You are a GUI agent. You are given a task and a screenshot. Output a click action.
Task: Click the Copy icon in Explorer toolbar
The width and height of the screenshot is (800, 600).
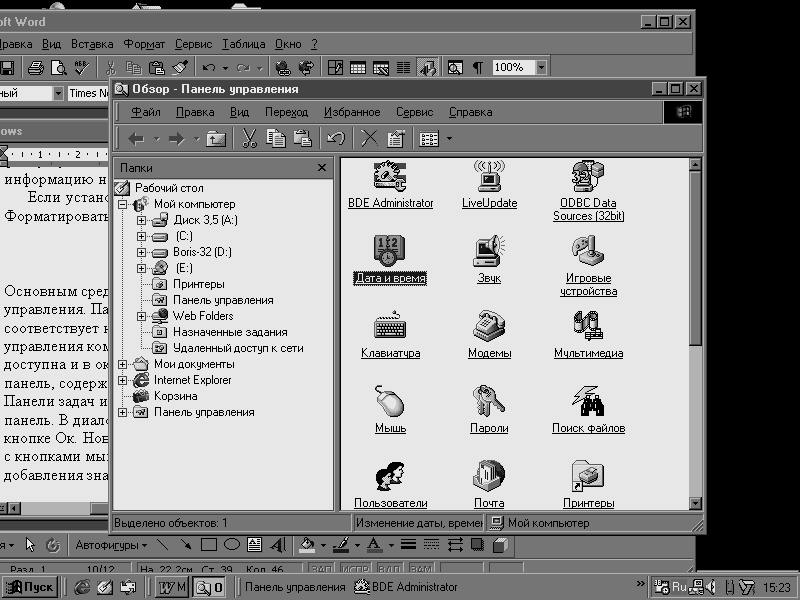click(x=276, y=139)
